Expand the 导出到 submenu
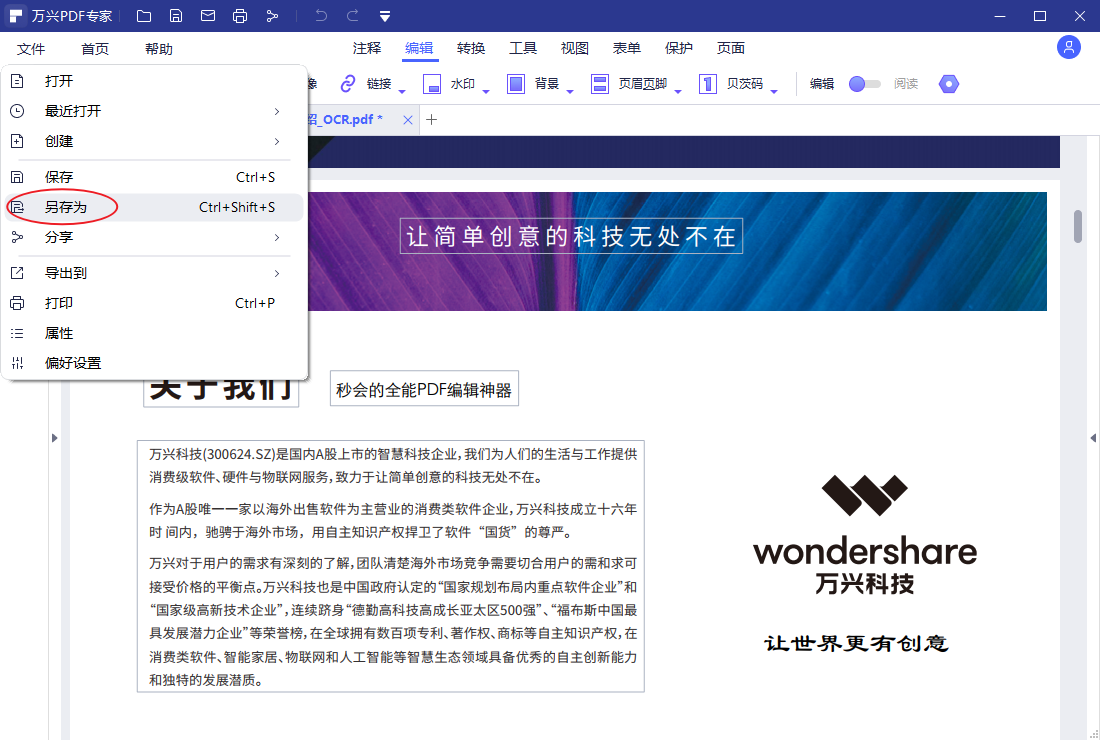The width and height of the screenshot is (1100, 740). [x=66, y=272]
